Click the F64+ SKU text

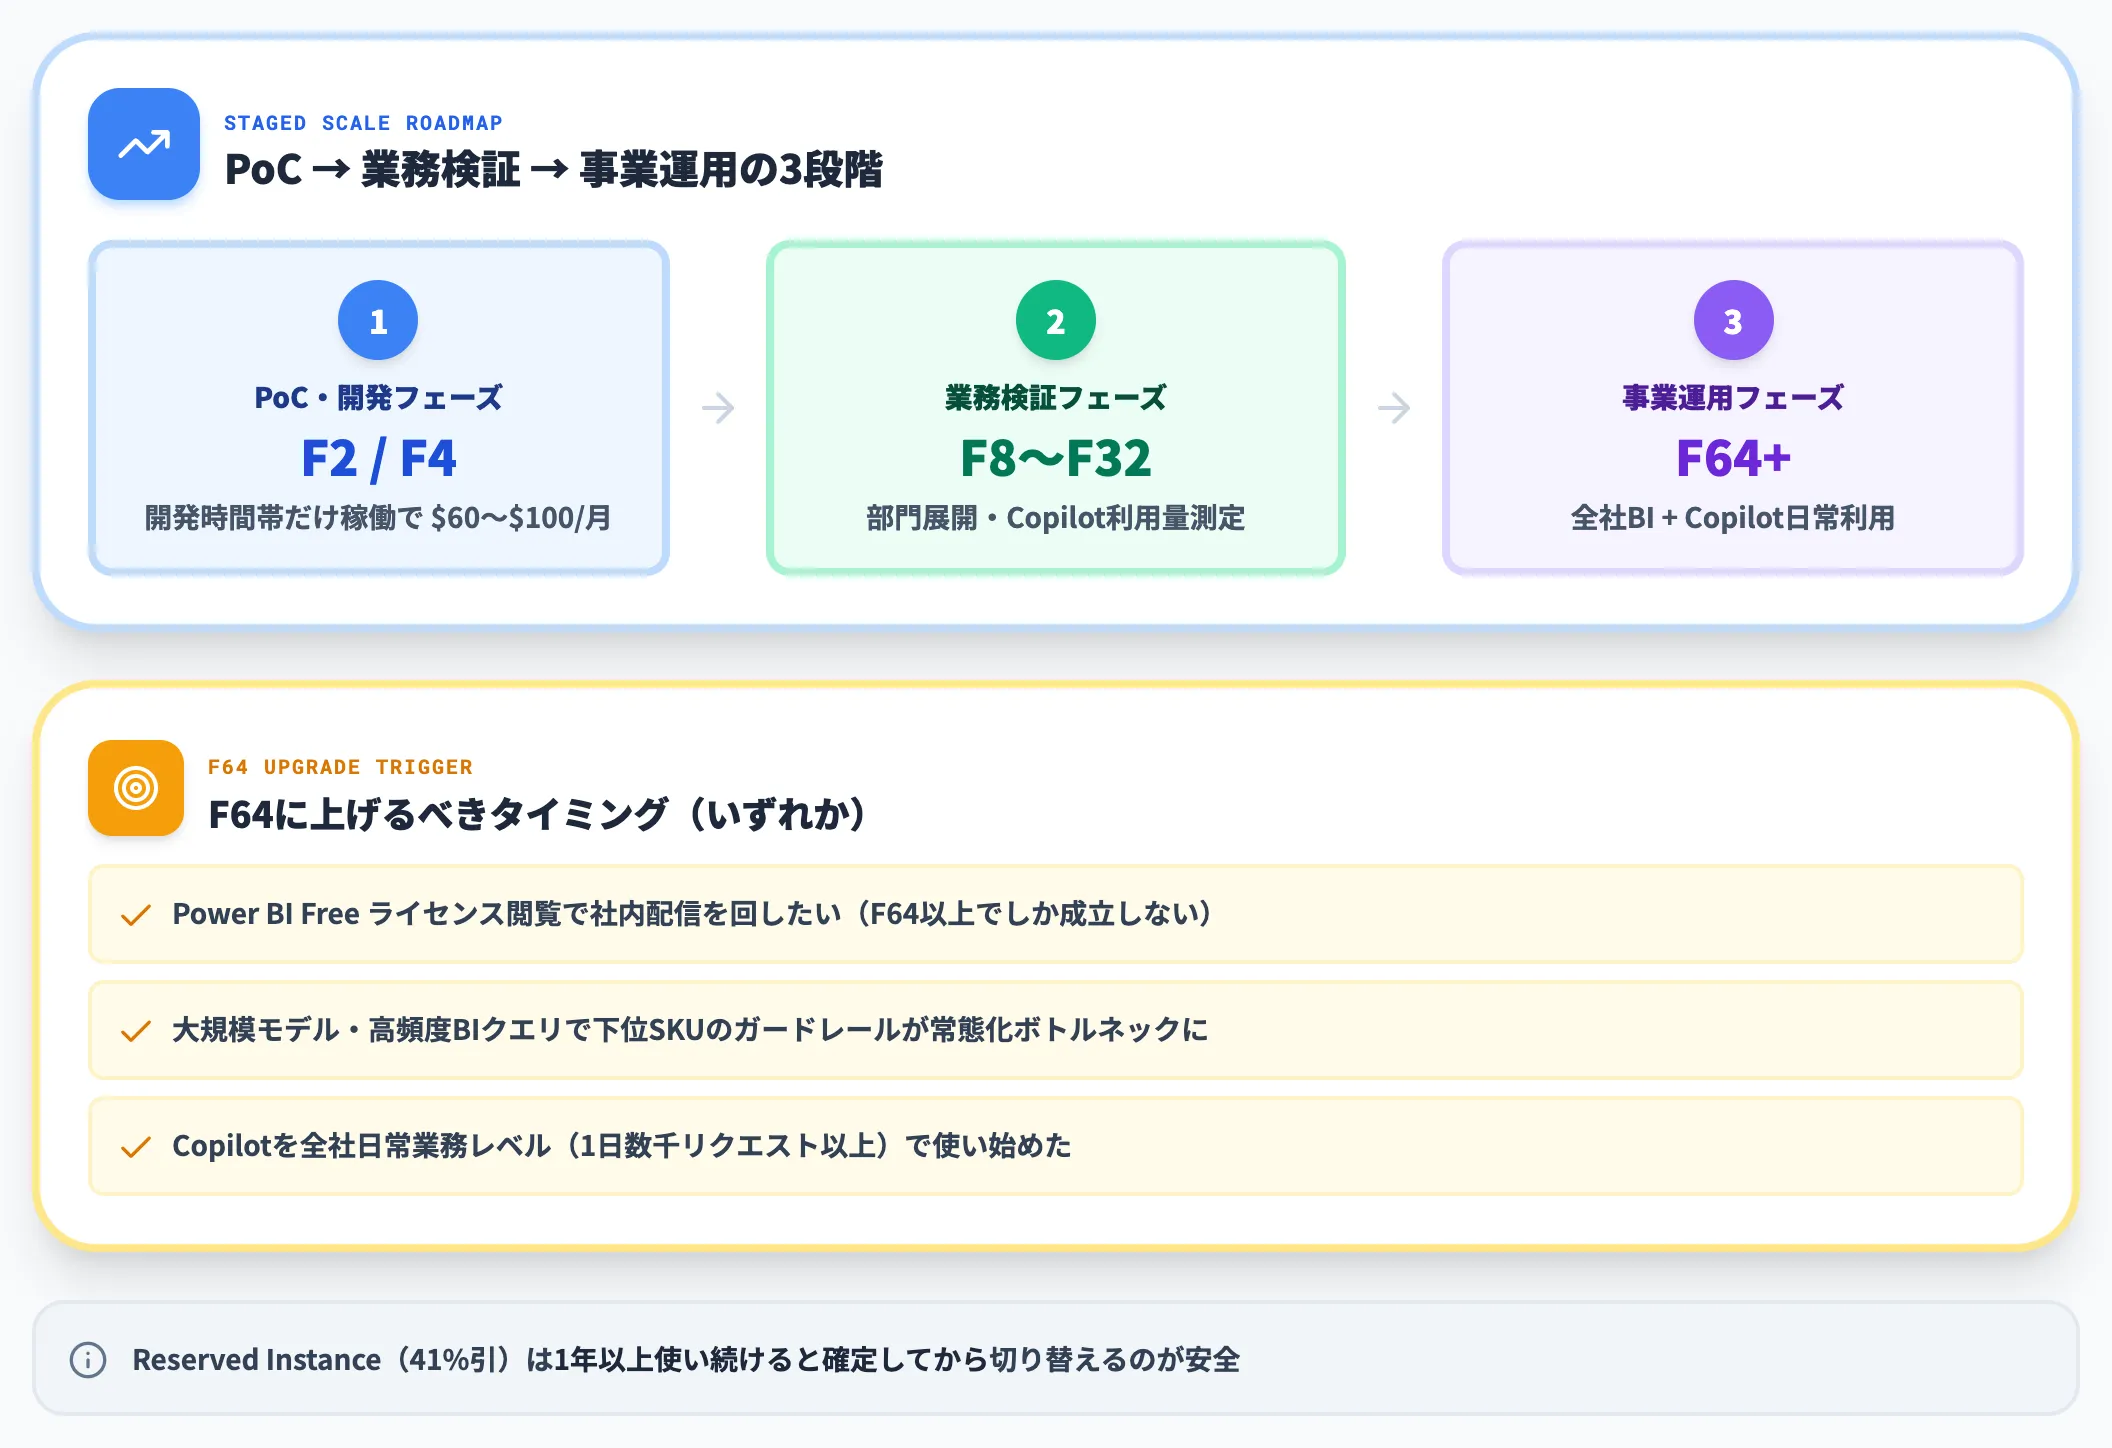(1733, 459)
